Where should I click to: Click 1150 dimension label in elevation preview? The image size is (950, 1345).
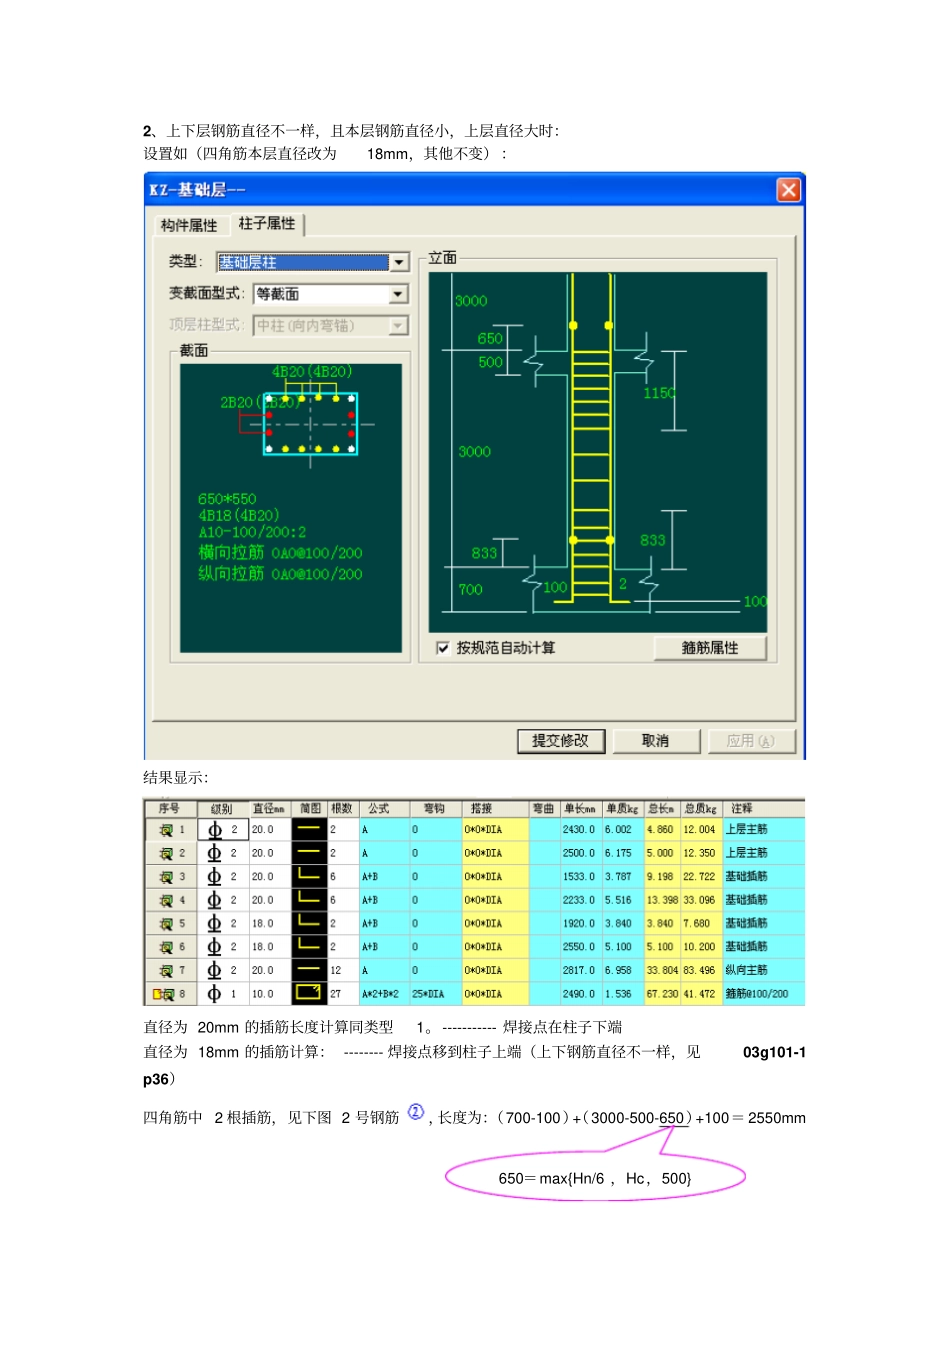coord(659,393)
